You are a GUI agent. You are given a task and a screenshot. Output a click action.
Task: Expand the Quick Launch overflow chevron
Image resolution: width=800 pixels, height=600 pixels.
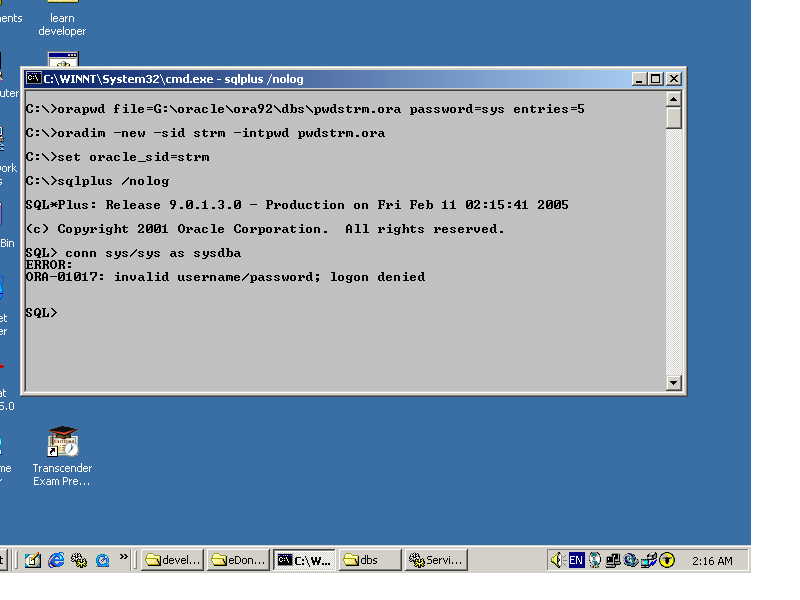point(124,558)
